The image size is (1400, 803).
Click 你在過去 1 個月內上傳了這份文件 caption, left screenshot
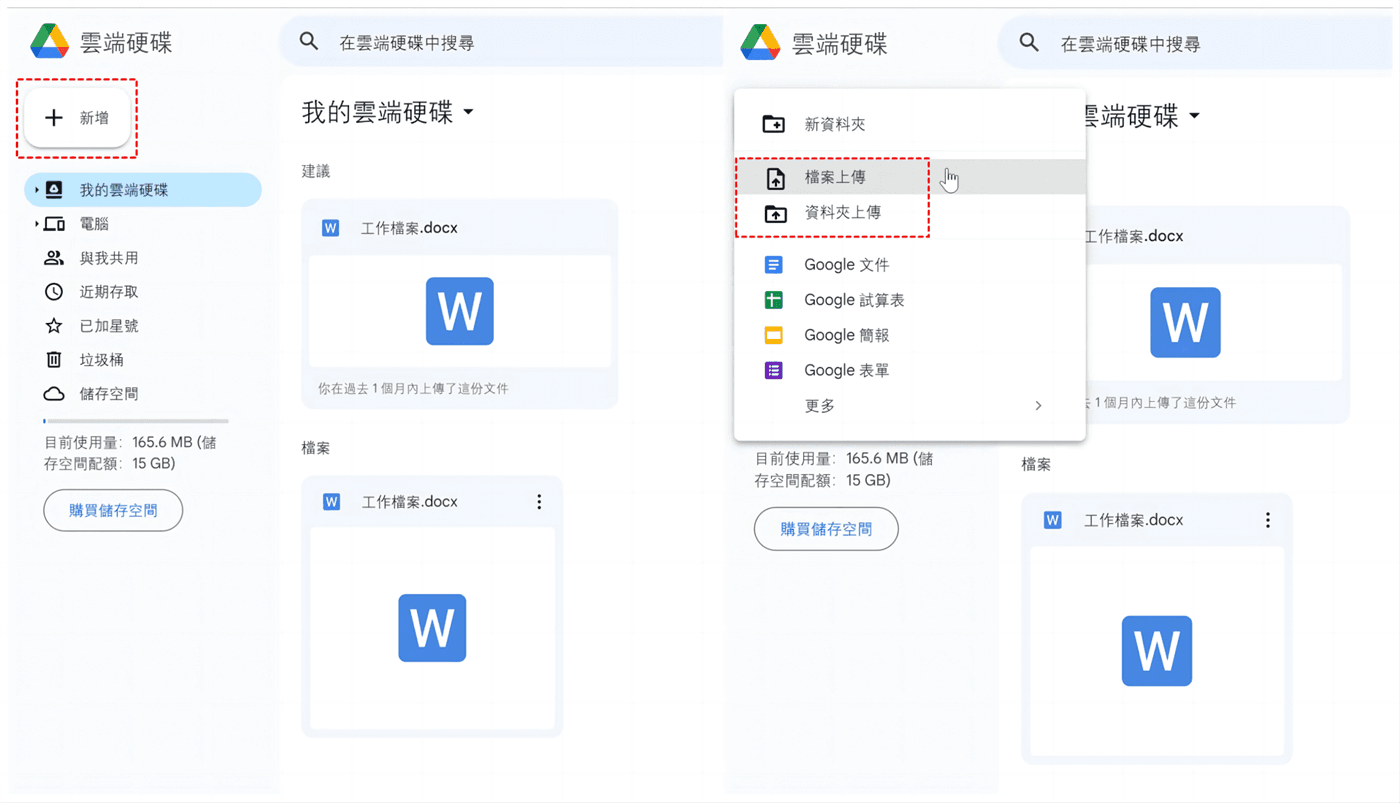click(x=413, y=388)
